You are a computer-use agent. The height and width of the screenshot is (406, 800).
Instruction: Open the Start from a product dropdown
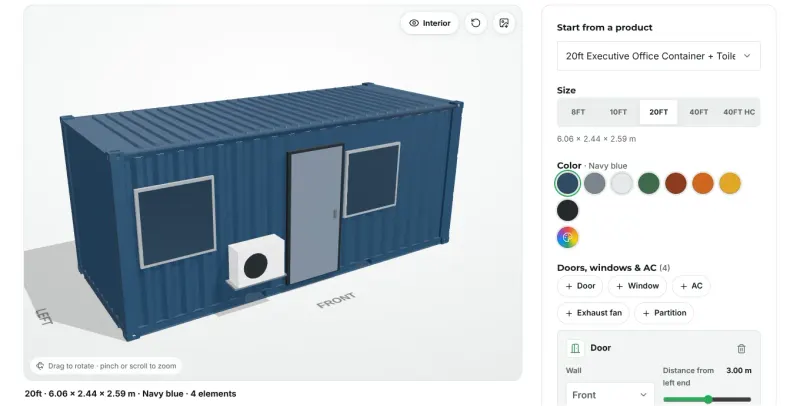(658, 56)
